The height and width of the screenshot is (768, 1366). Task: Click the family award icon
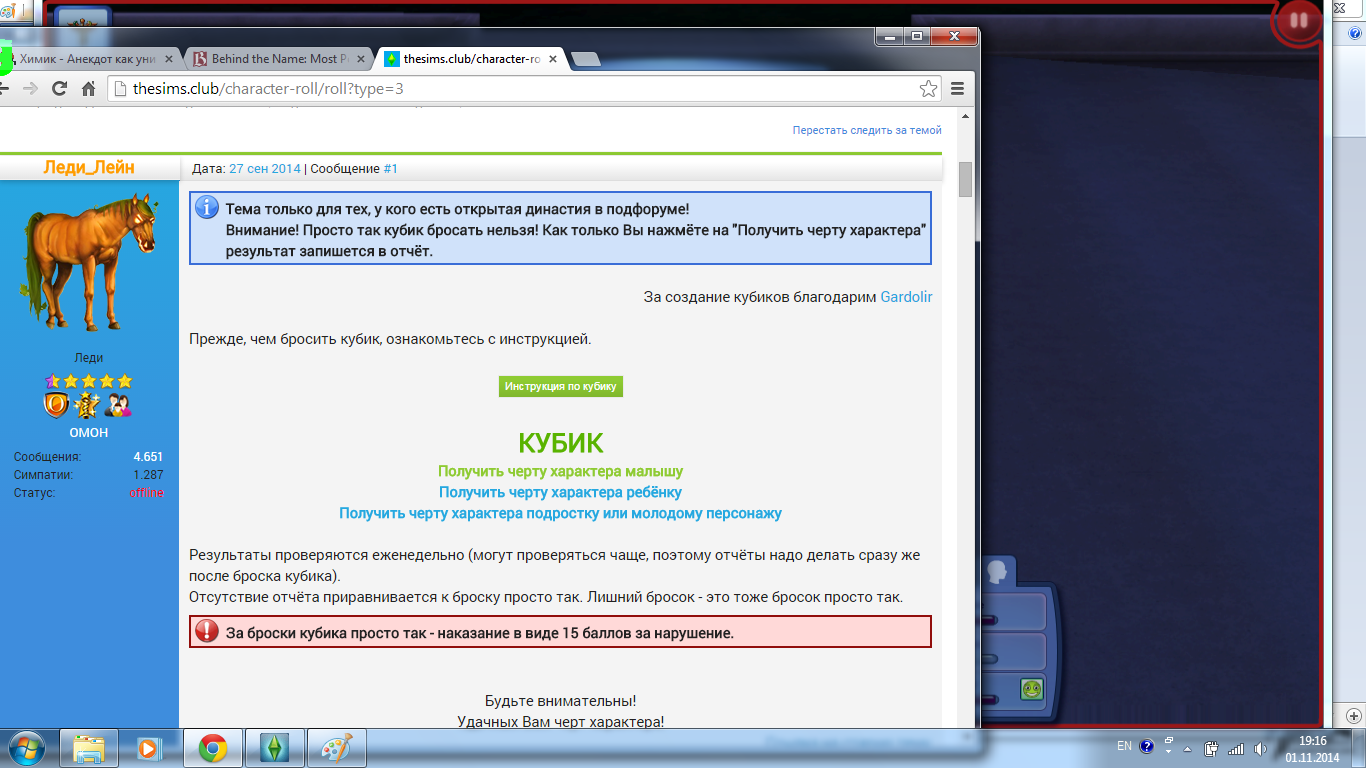118,405
